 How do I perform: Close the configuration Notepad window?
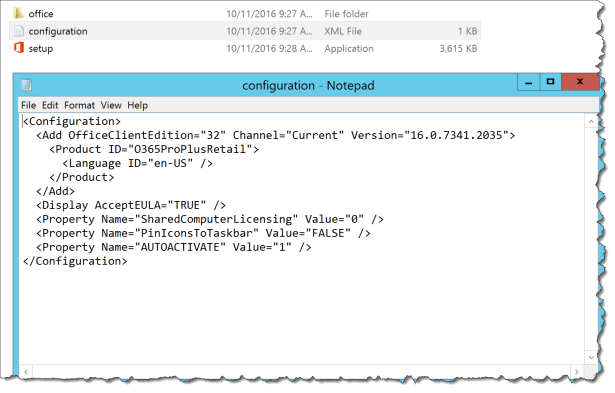point(580,82)
